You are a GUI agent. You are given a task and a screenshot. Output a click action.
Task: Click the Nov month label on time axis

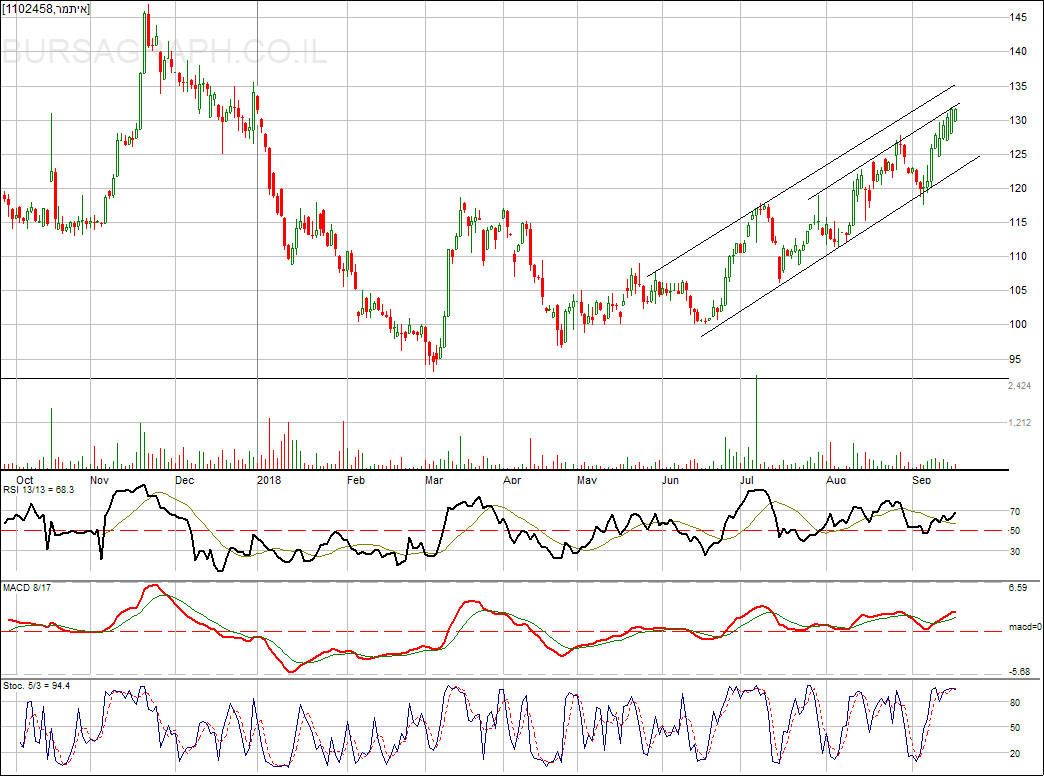(x=99, y=480)
